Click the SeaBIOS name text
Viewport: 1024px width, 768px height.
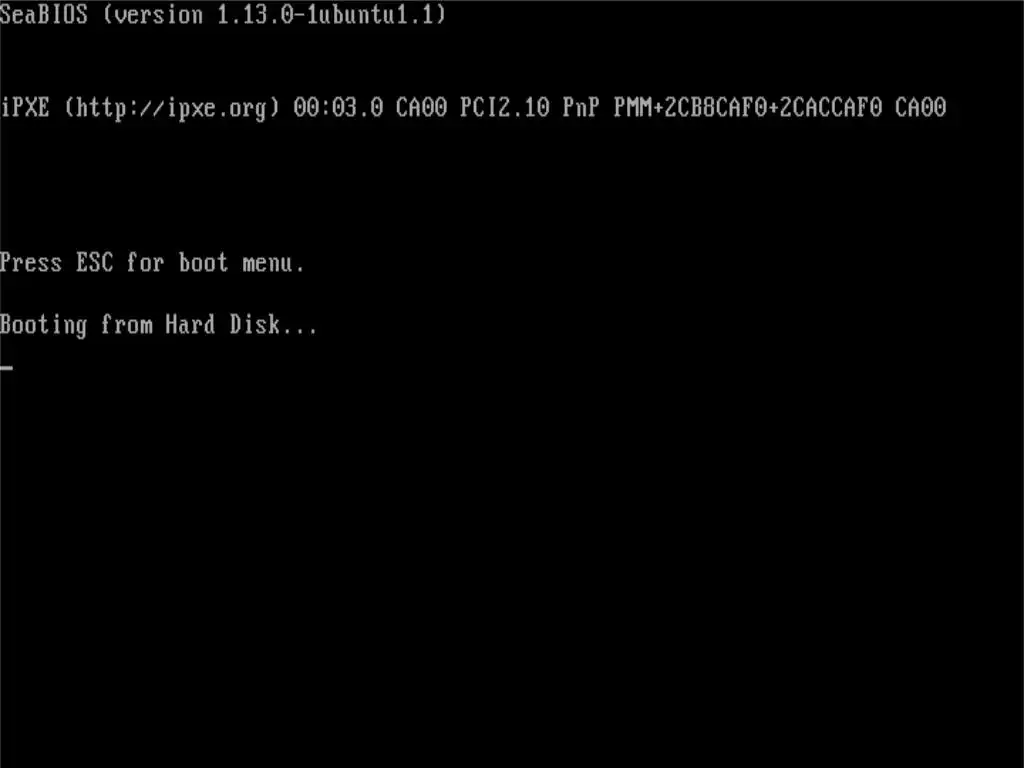44,14
